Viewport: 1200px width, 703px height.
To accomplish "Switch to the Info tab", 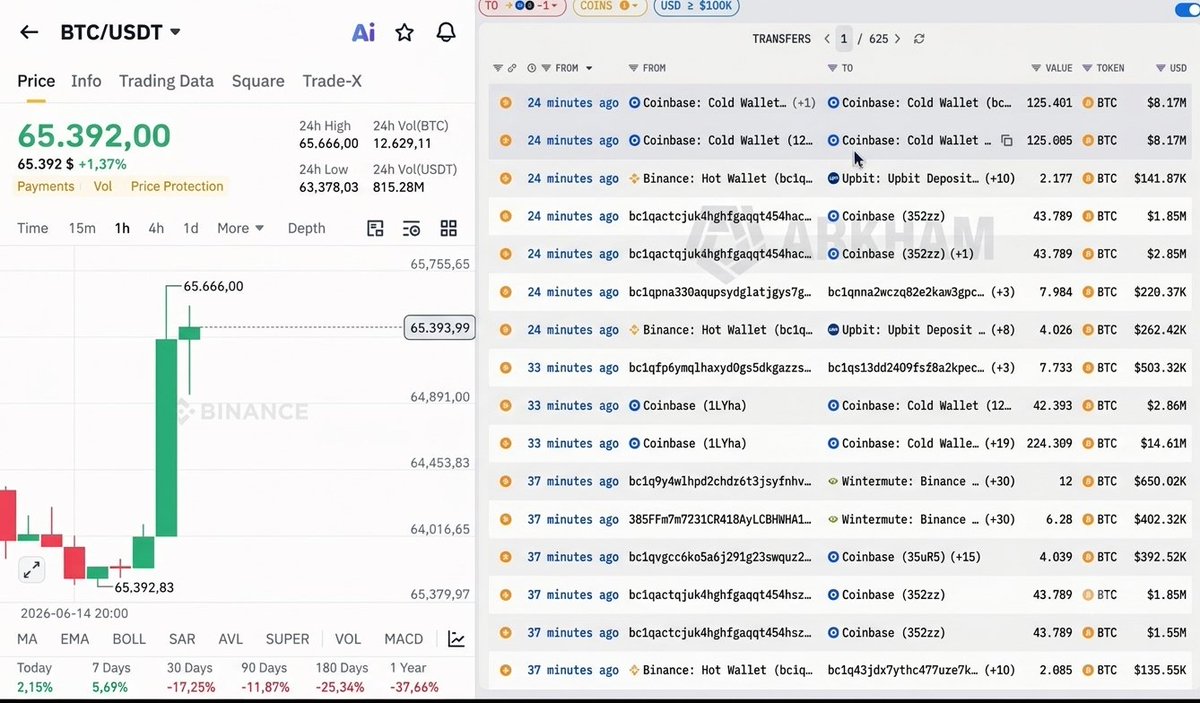I will click(86, 81).
